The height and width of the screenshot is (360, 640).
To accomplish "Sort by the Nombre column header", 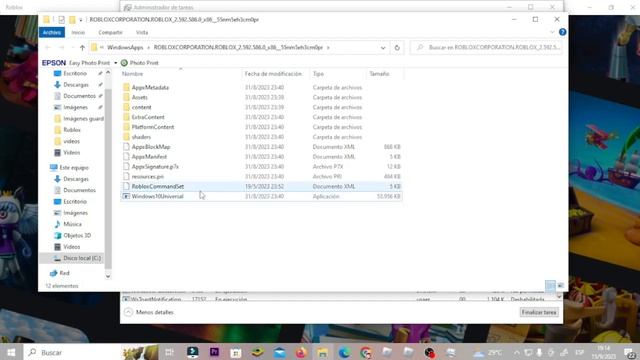I will [133, 74].
